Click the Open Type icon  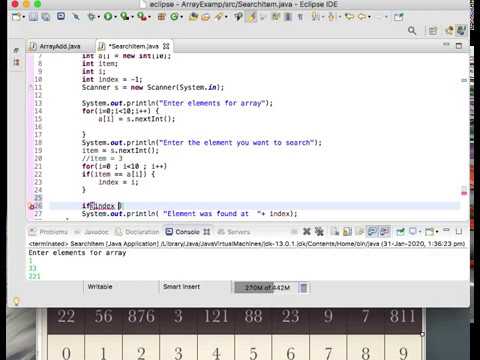[x=193, y=16]
